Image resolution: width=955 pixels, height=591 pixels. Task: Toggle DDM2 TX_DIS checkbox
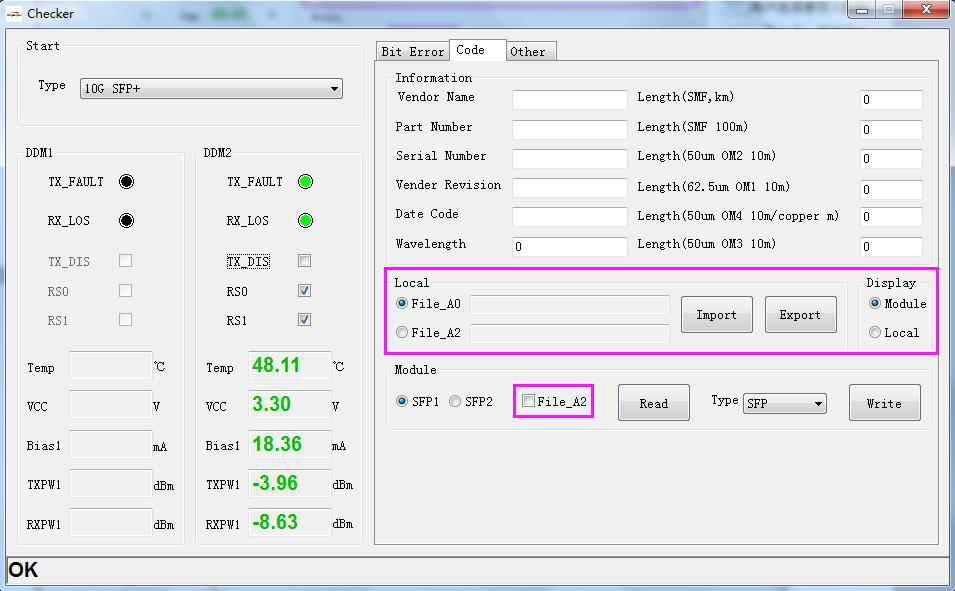(x=305, y=261)
